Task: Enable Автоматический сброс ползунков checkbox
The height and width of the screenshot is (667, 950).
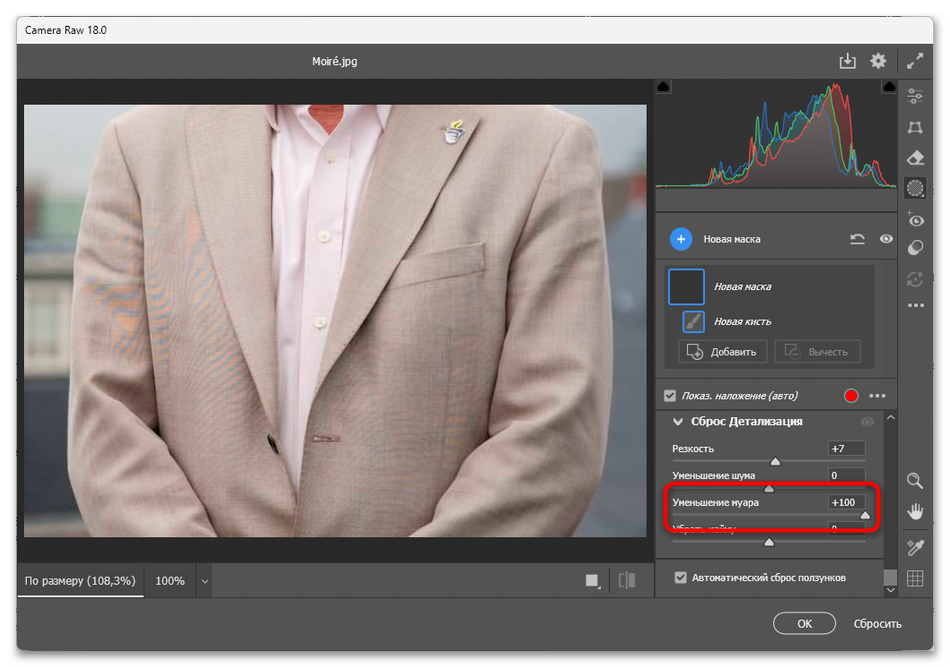Action: click(x=680, y=578)
